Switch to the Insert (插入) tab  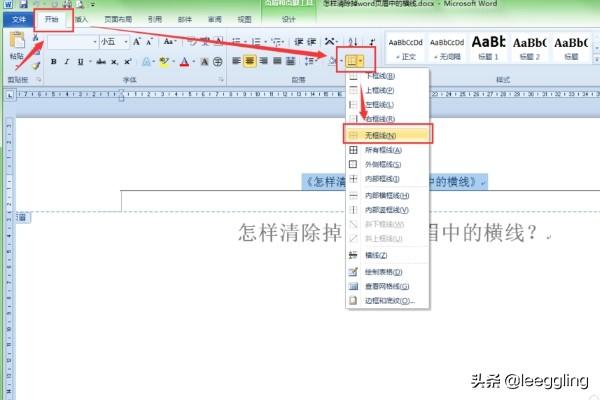[81, 19]
